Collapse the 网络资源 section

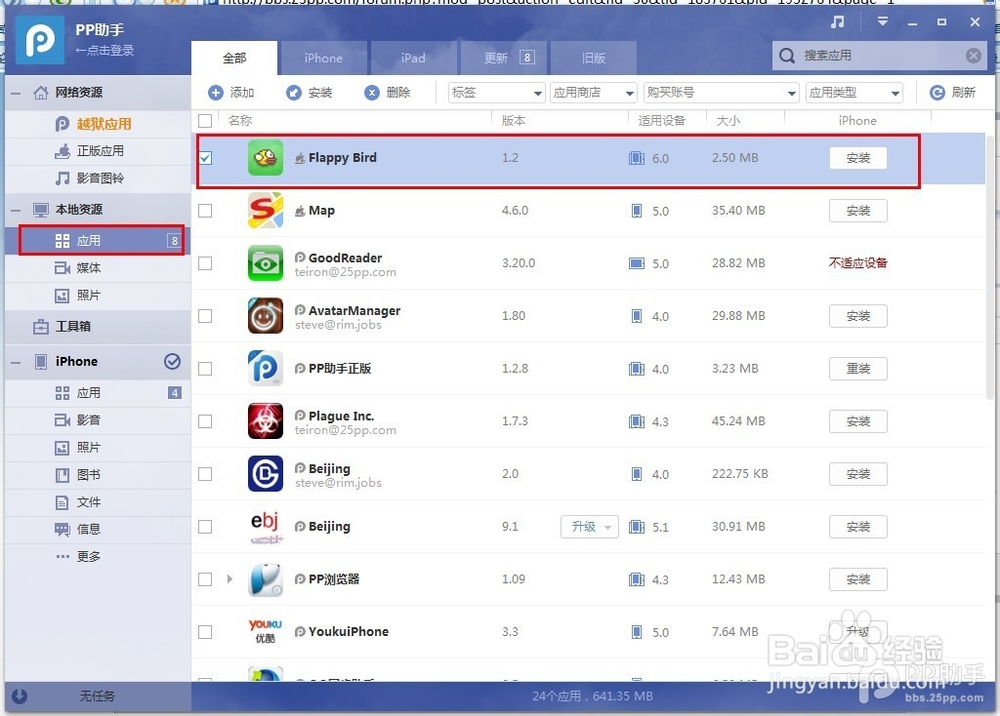(16, 93)
